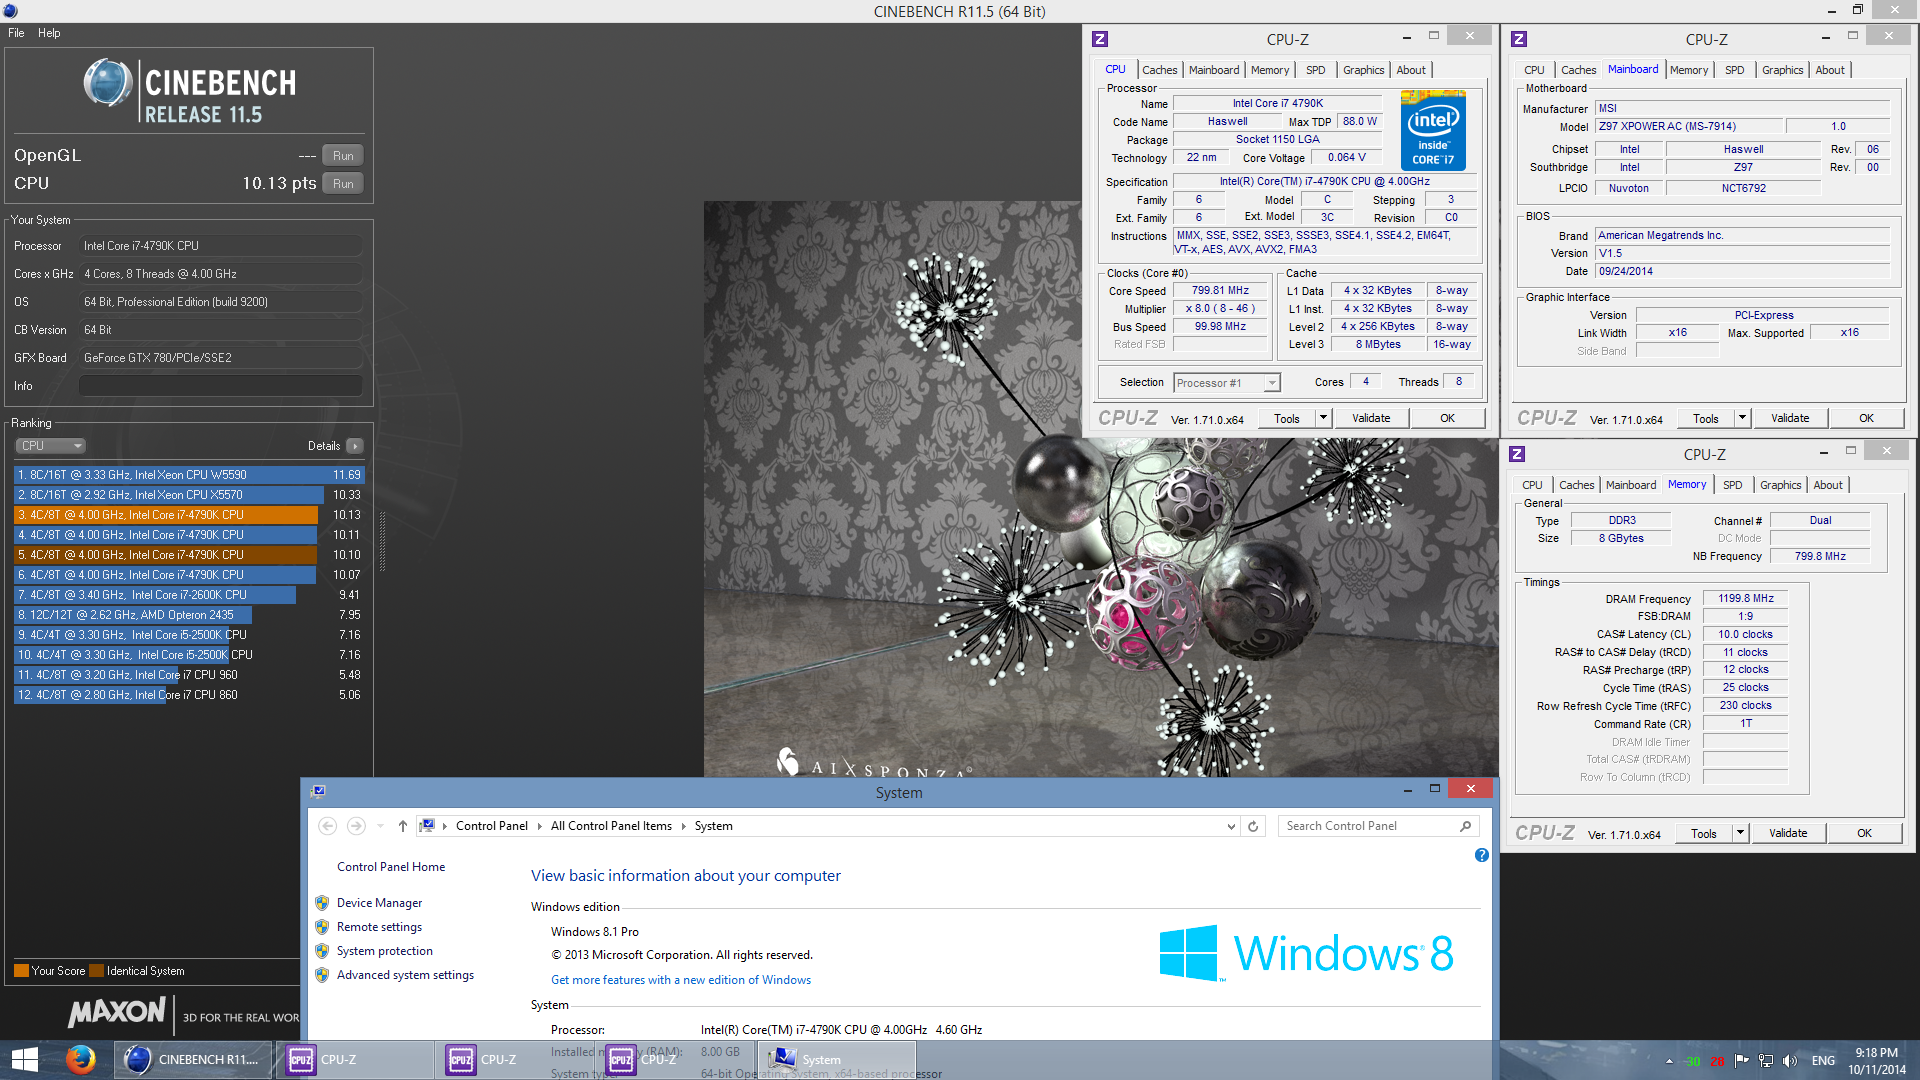Switch to the third CPU-Z taskbar item

[676, 1060]
